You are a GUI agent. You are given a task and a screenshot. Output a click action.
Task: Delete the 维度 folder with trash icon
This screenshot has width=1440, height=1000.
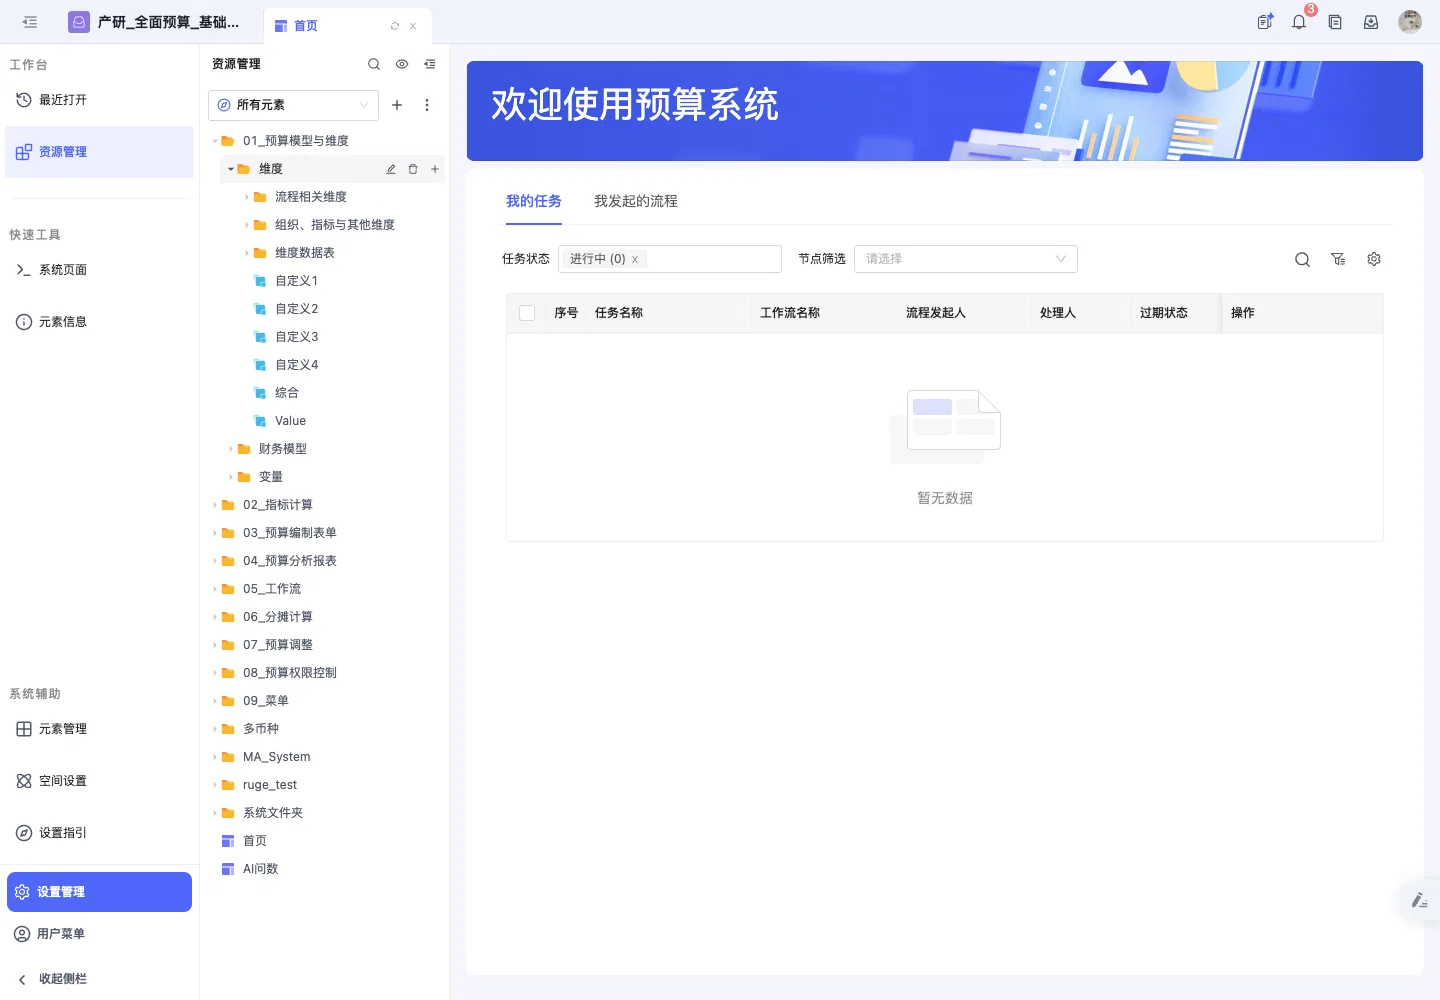413,169
